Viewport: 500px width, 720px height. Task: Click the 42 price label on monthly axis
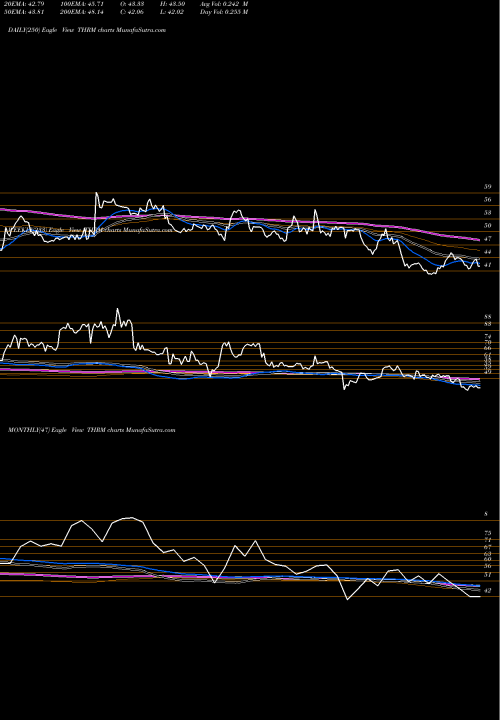488,591
